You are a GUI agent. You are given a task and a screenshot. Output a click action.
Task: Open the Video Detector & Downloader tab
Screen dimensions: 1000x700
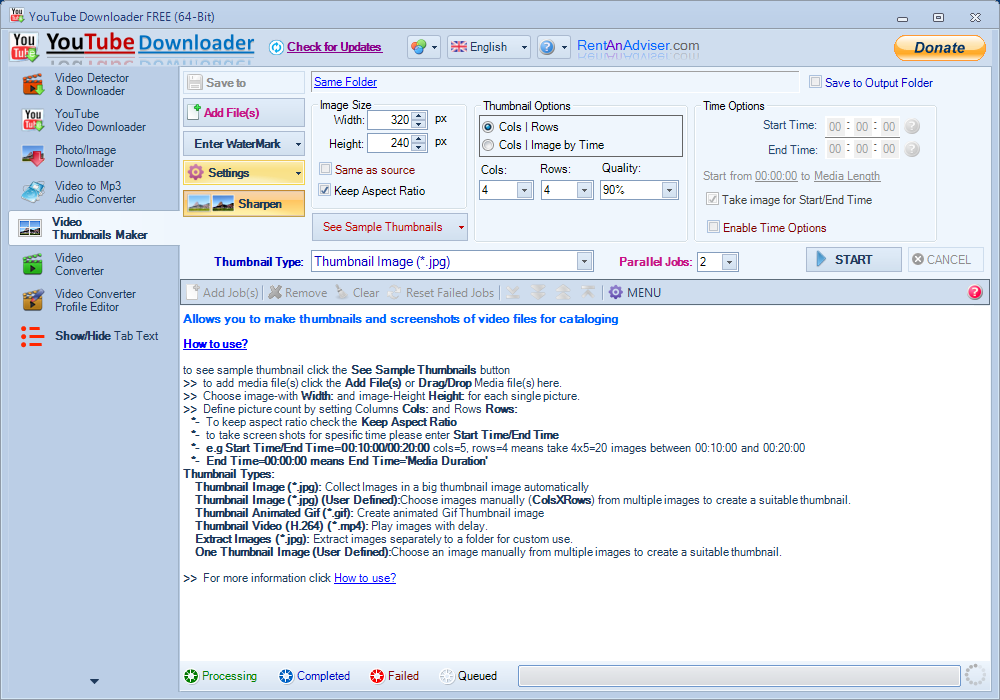(x=94, y=84)
